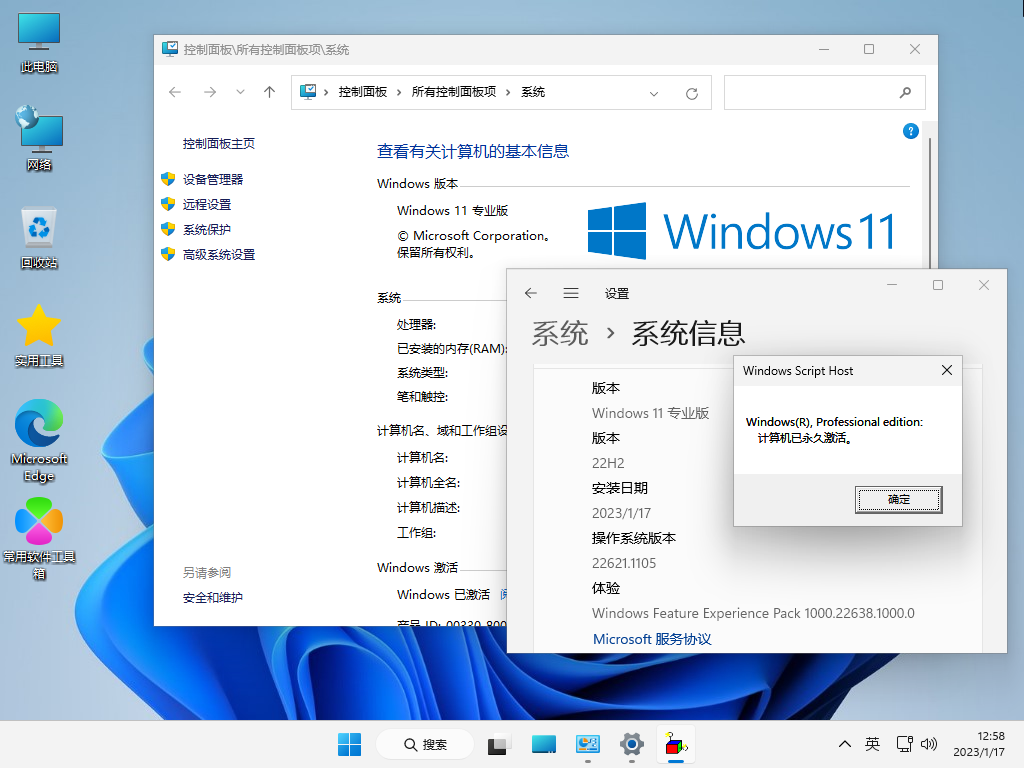Click 确定 in the Windows Script Host dialog
The width and height of the screenshot is (1024, 768).
tap(899, 500)
